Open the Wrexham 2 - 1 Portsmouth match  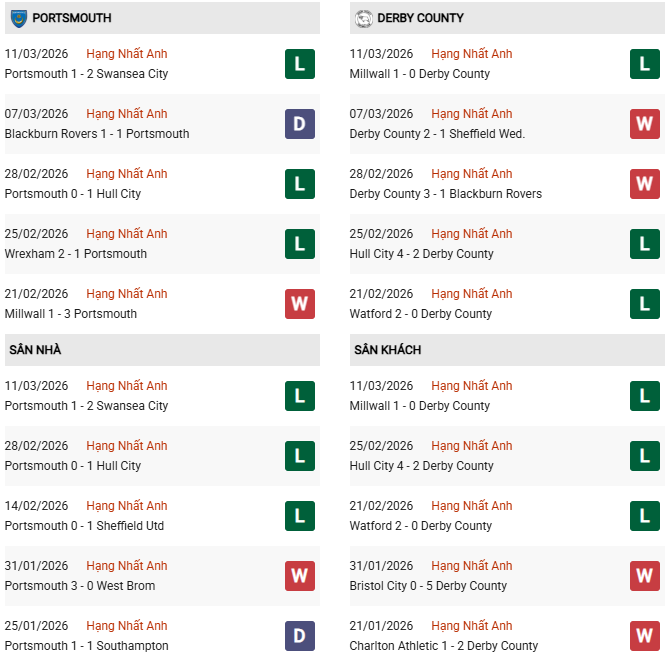click(x=76, y=254)
